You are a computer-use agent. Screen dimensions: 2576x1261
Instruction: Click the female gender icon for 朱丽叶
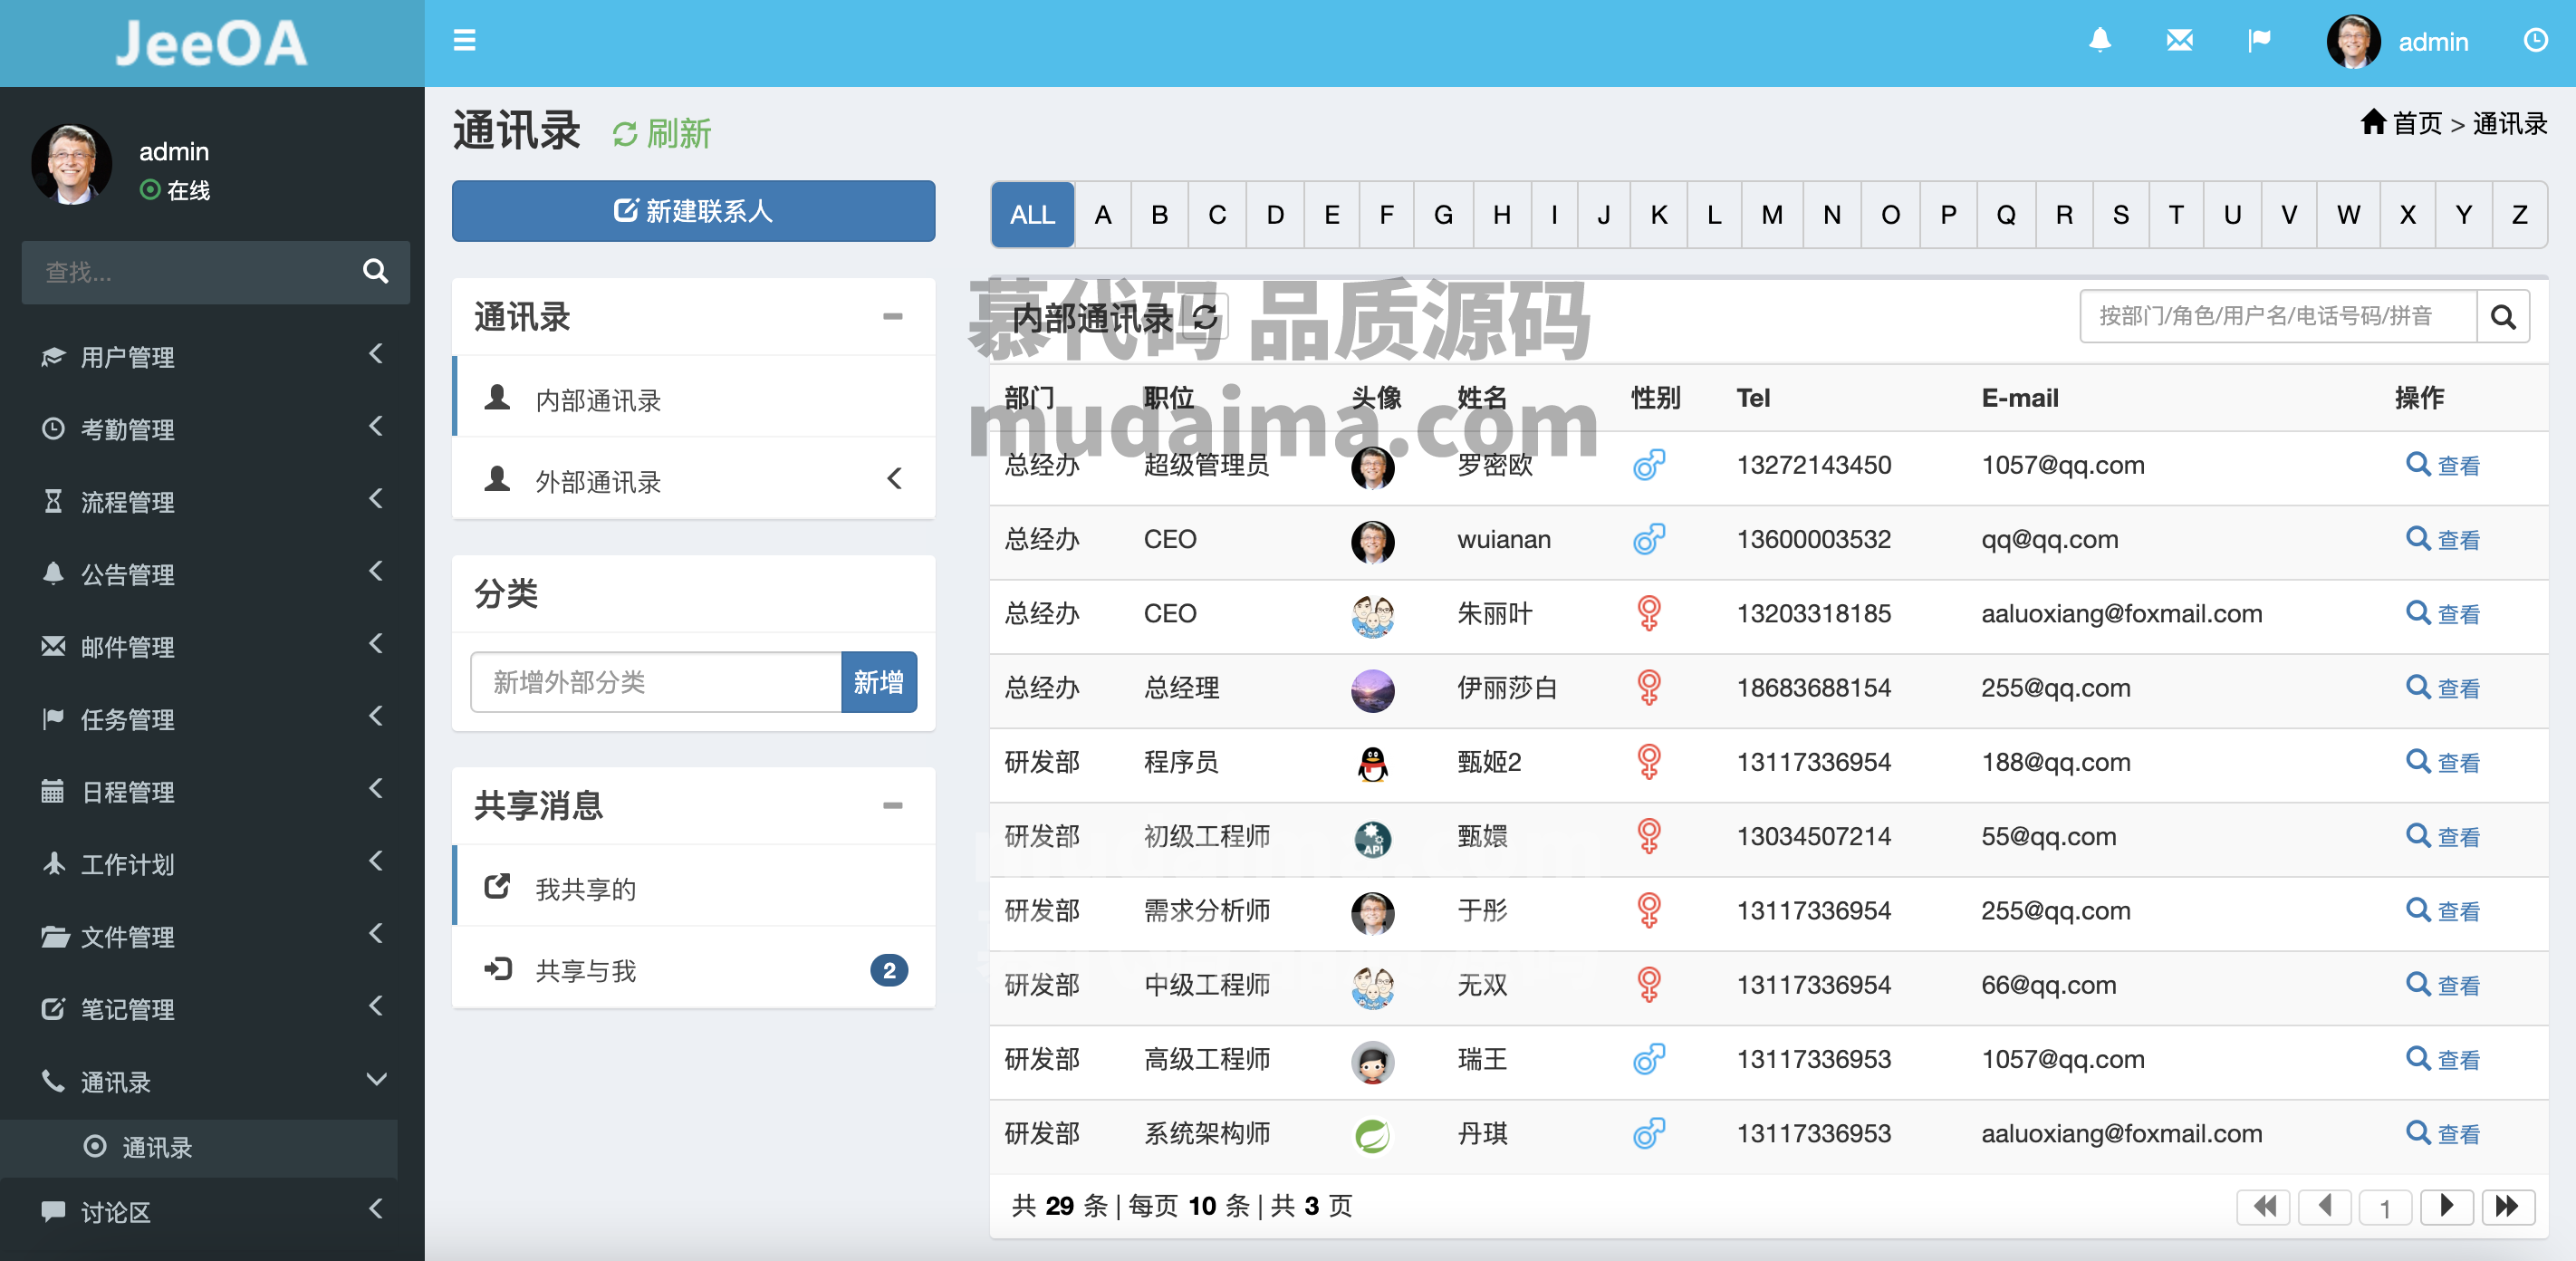click(x=1649, y=613)
